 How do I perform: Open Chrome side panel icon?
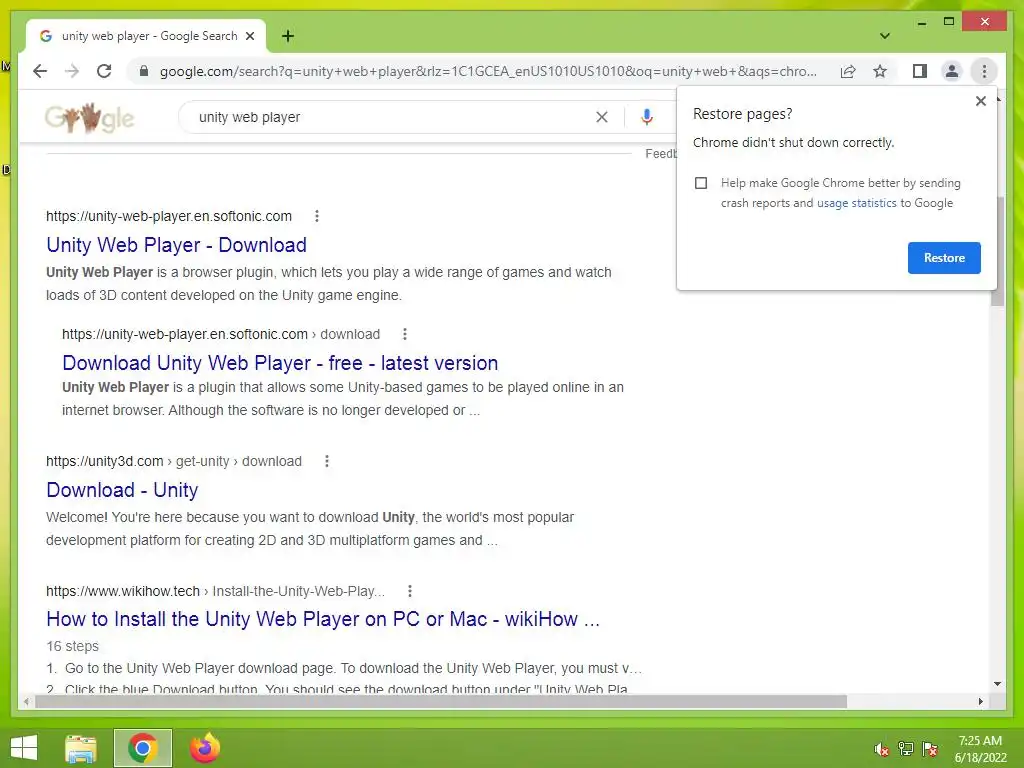[920, 71]
